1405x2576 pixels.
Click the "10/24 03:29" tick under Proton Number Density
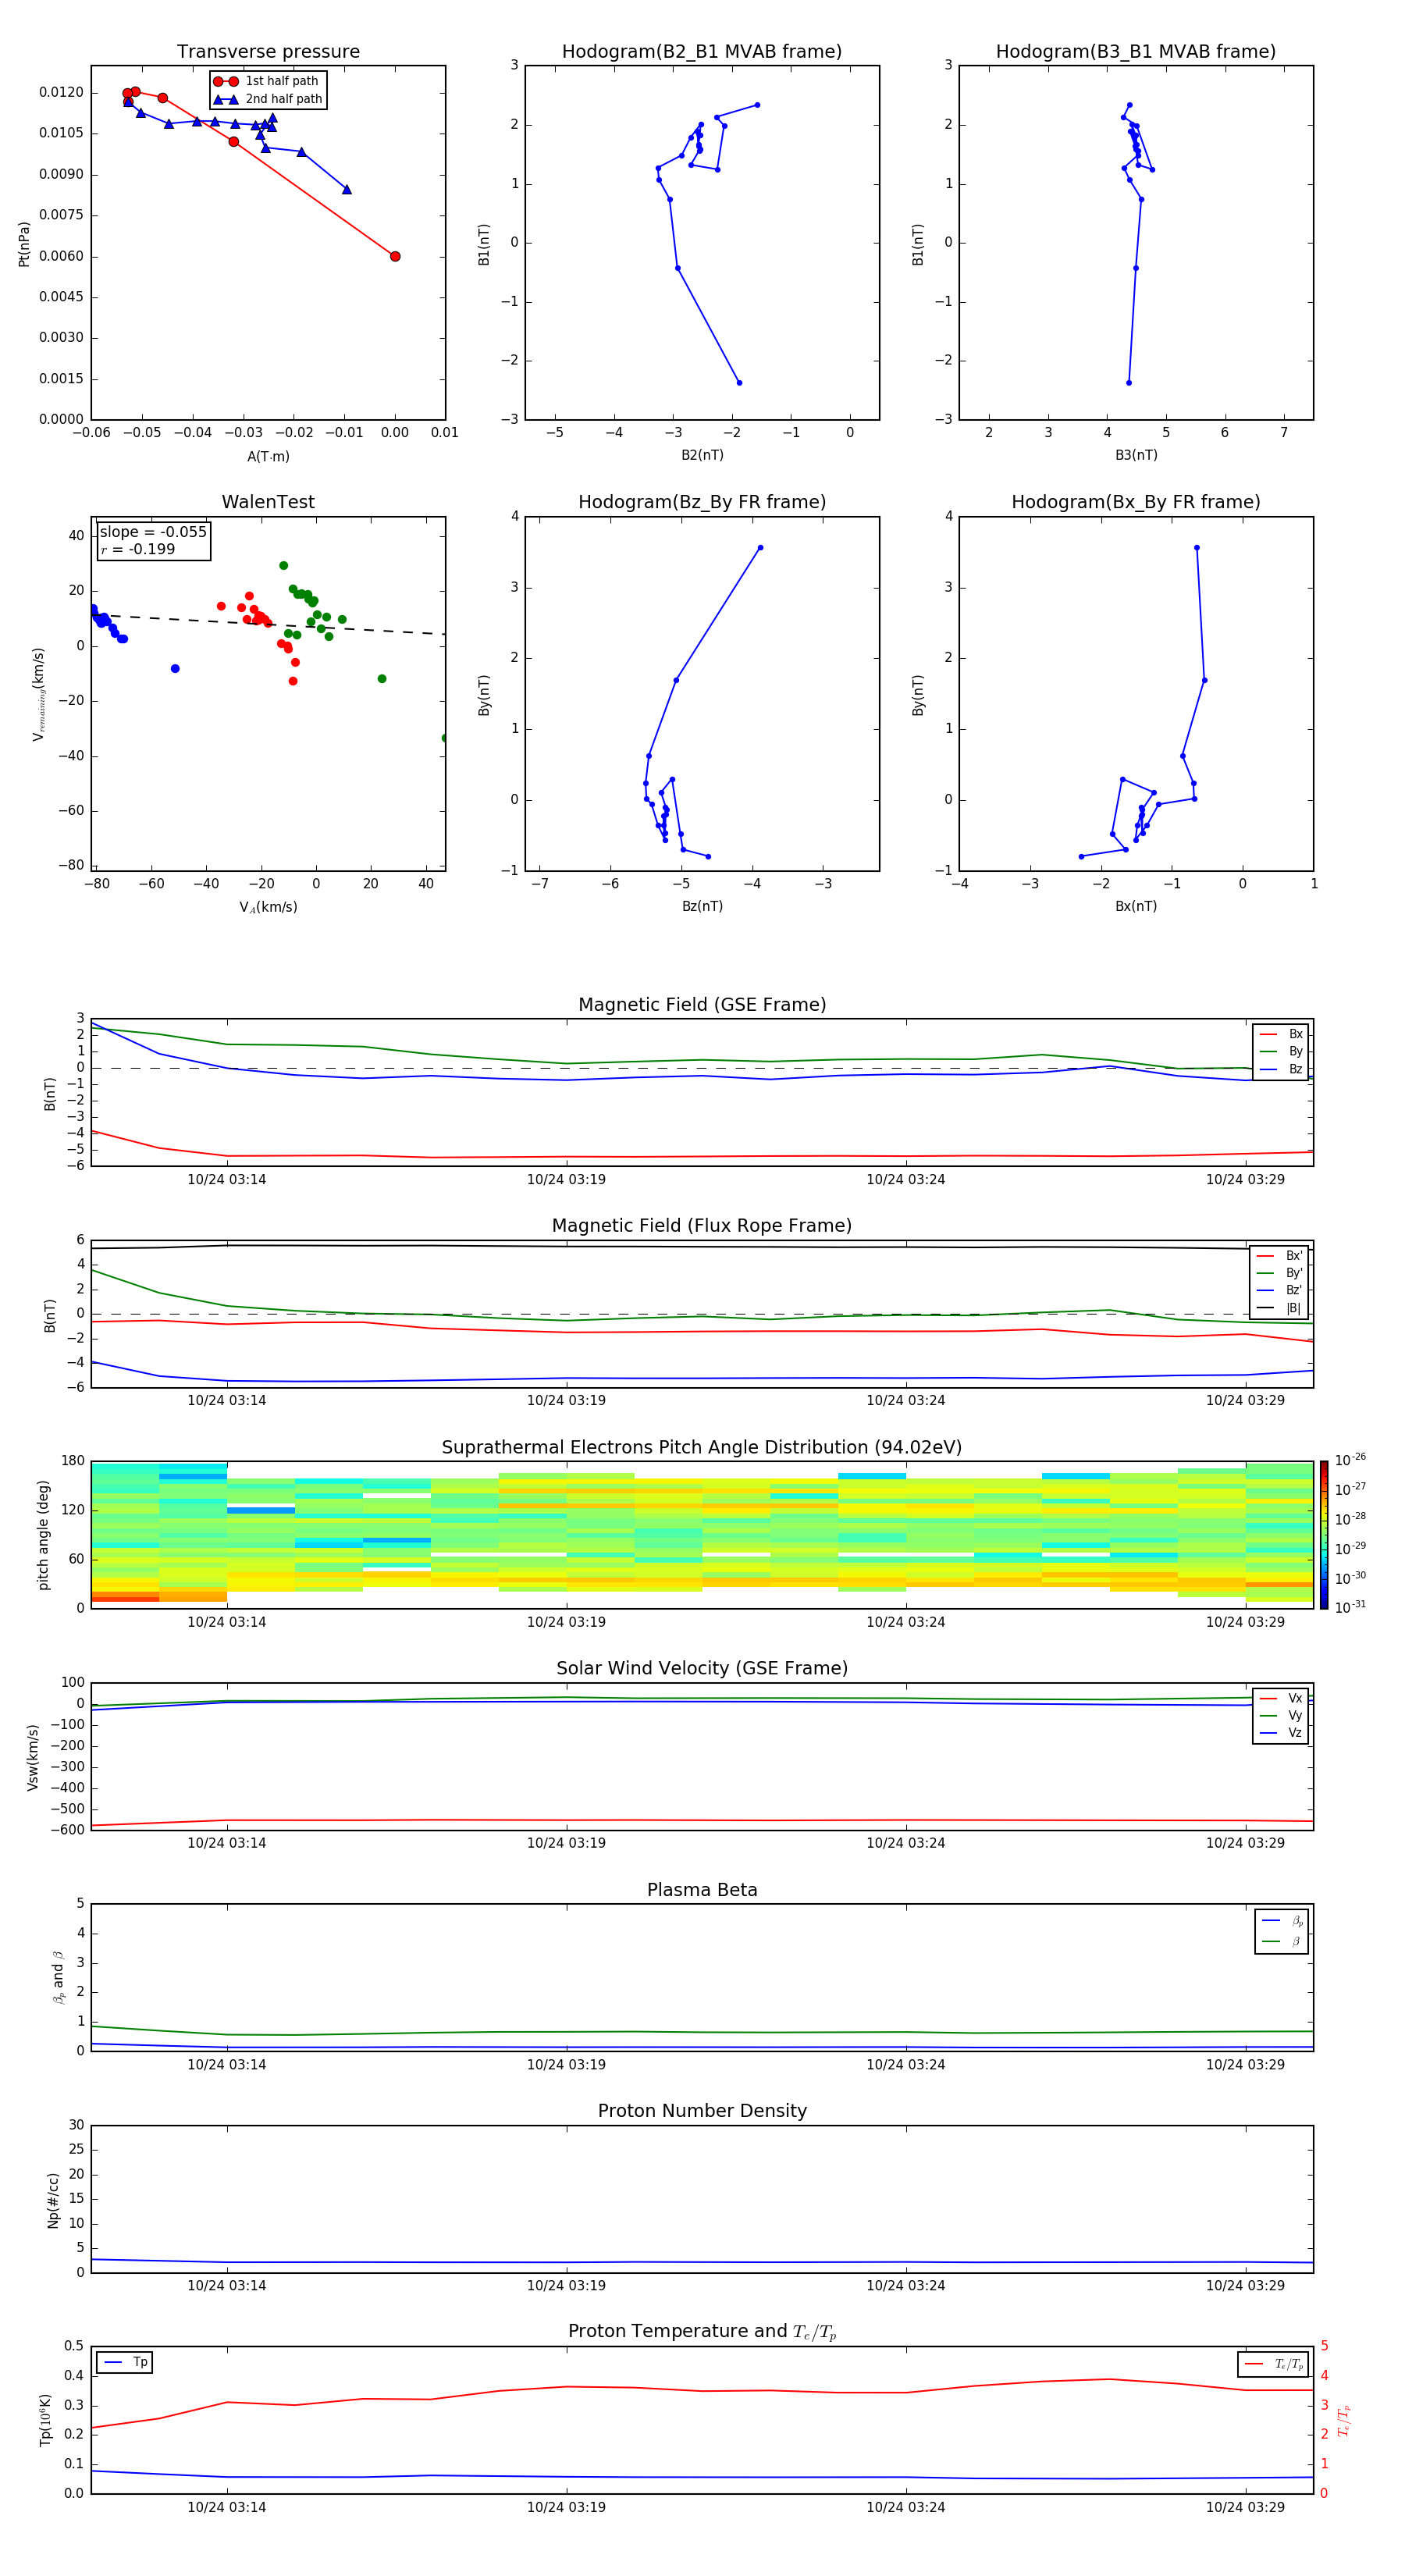(x=1245, y=2286)
